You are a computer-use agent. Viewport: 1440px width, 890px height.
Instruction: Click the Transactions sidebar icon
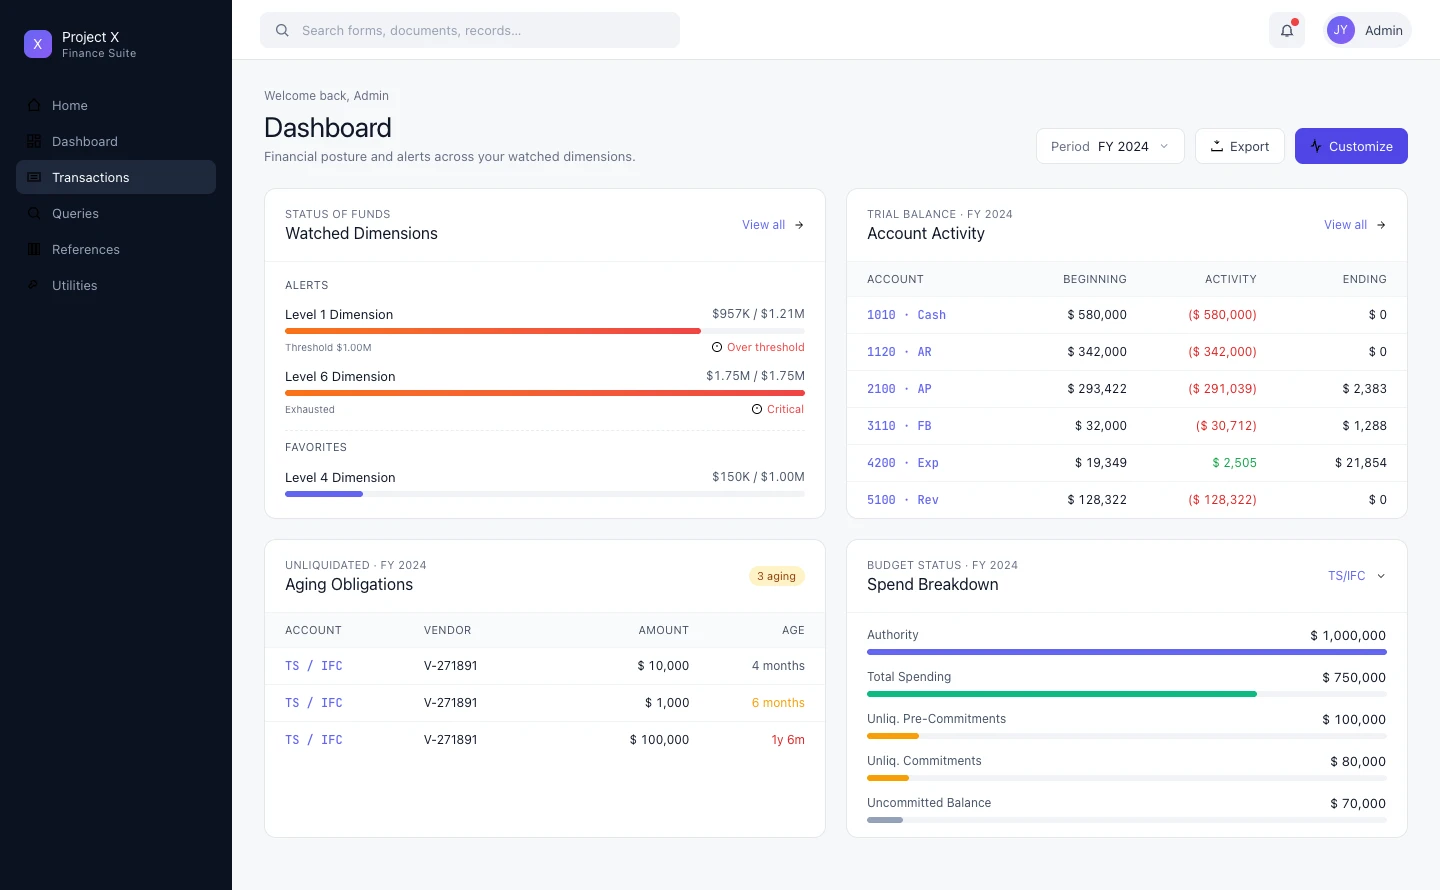(34, 177)
